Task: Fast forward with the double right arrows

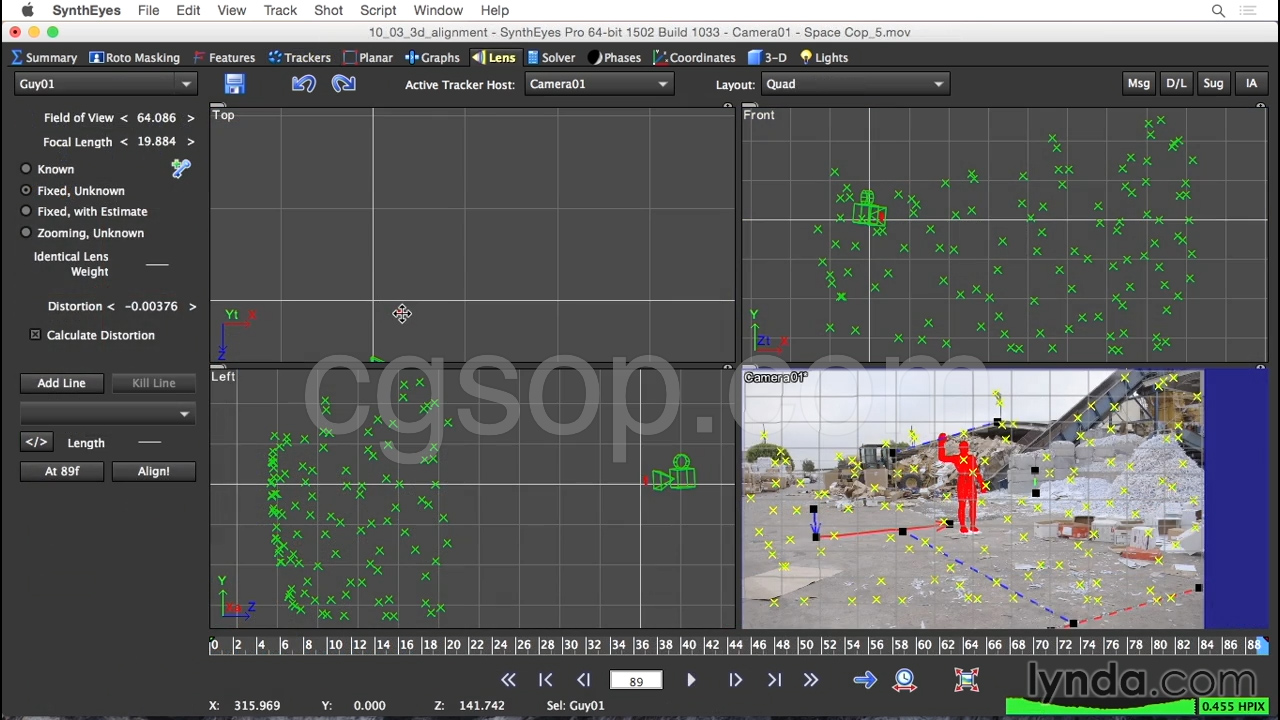Action: pyautogui.click(x=811, y=681)
